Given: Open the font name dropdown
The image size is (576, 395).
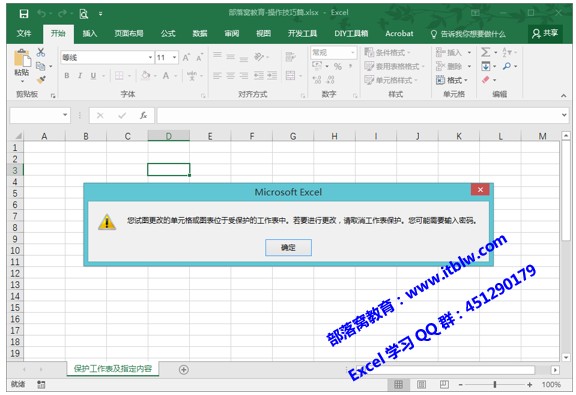Looking at the screenshot, I should pos(150,58).
